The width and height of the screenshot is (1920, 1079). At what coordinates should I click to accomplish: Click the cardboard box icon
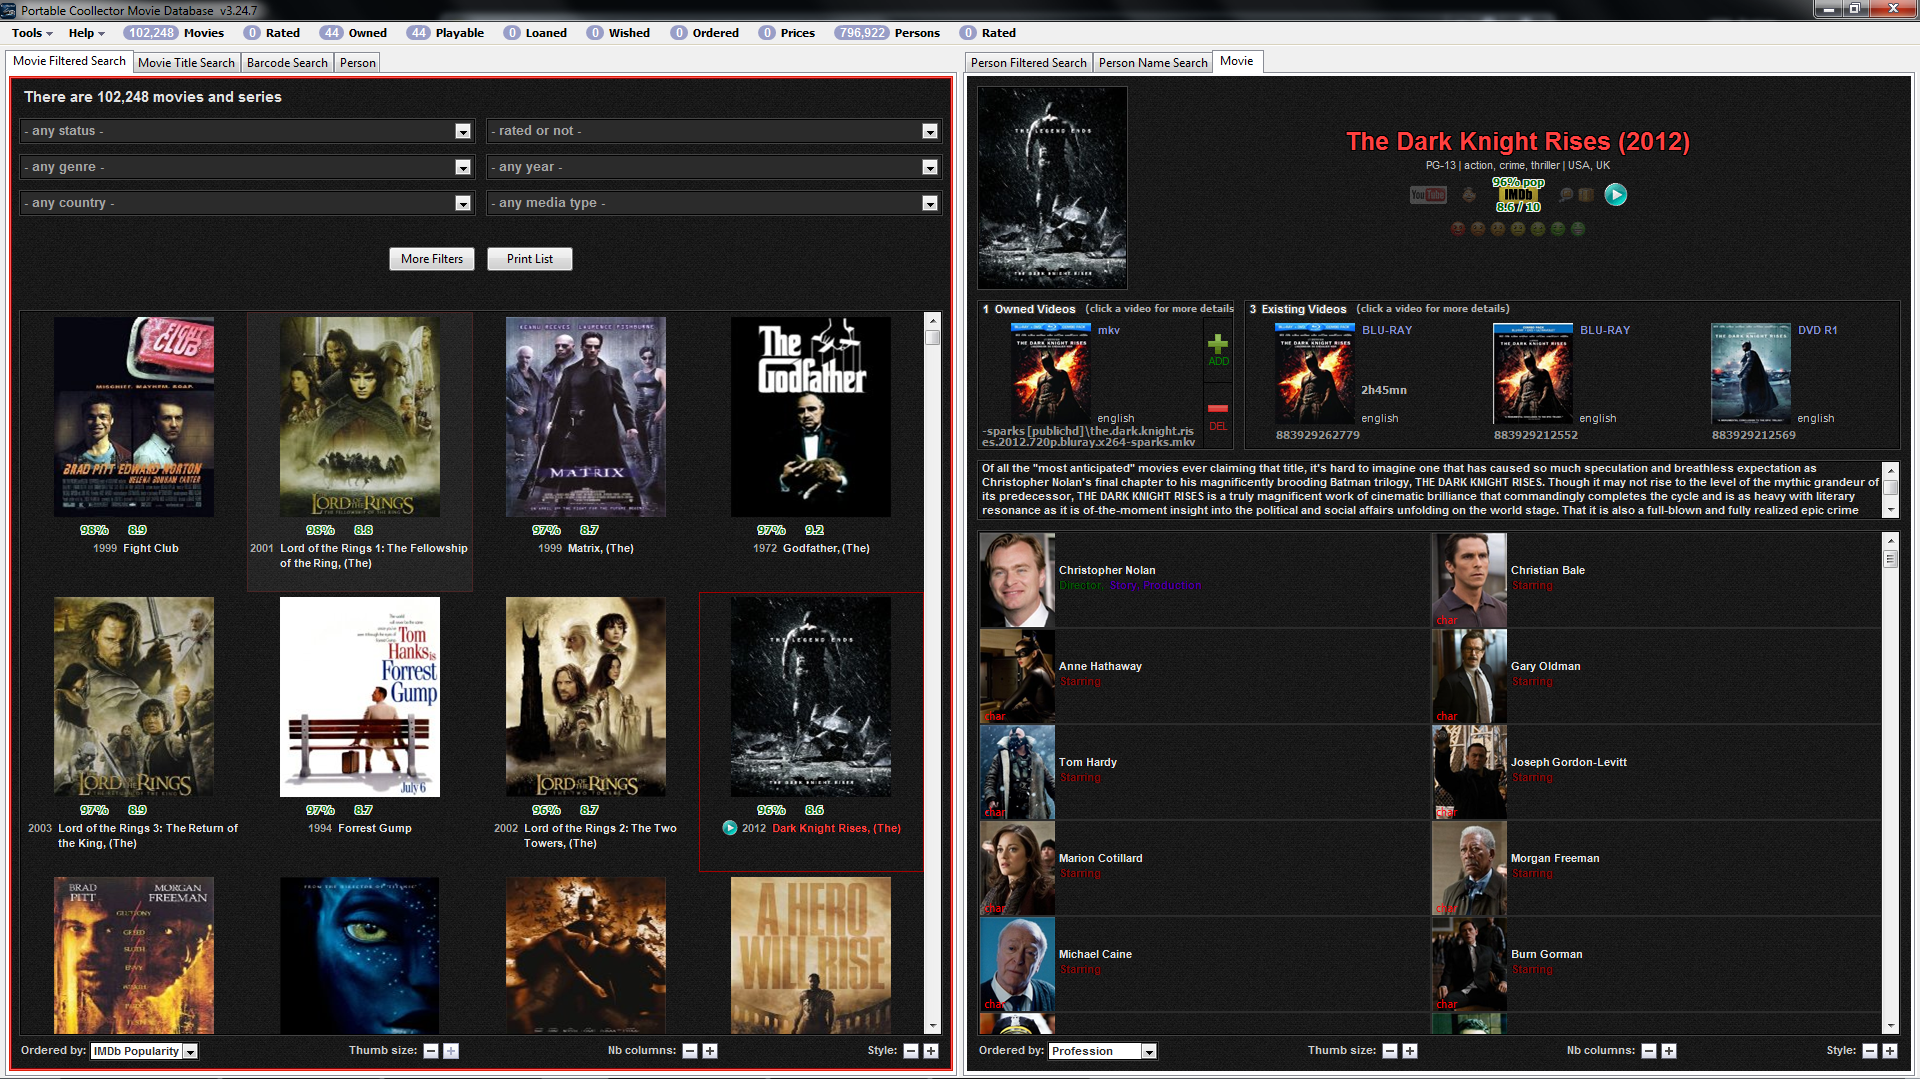[1586, 195]
